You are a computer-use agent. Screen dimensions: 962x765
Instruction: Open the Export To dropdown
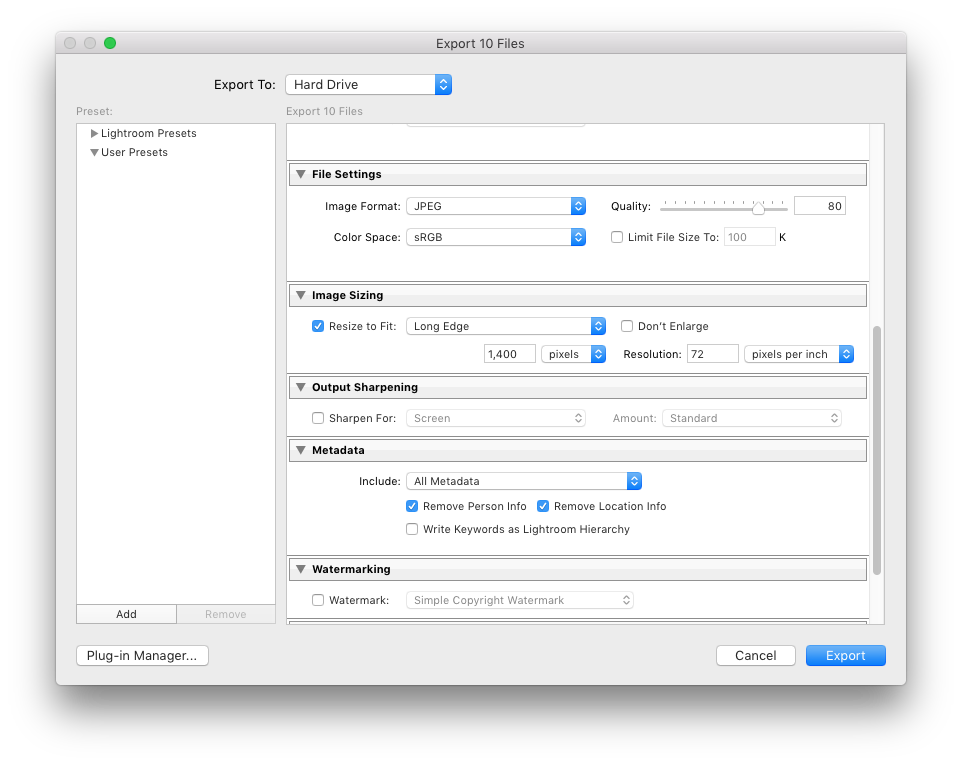[368, 85]
